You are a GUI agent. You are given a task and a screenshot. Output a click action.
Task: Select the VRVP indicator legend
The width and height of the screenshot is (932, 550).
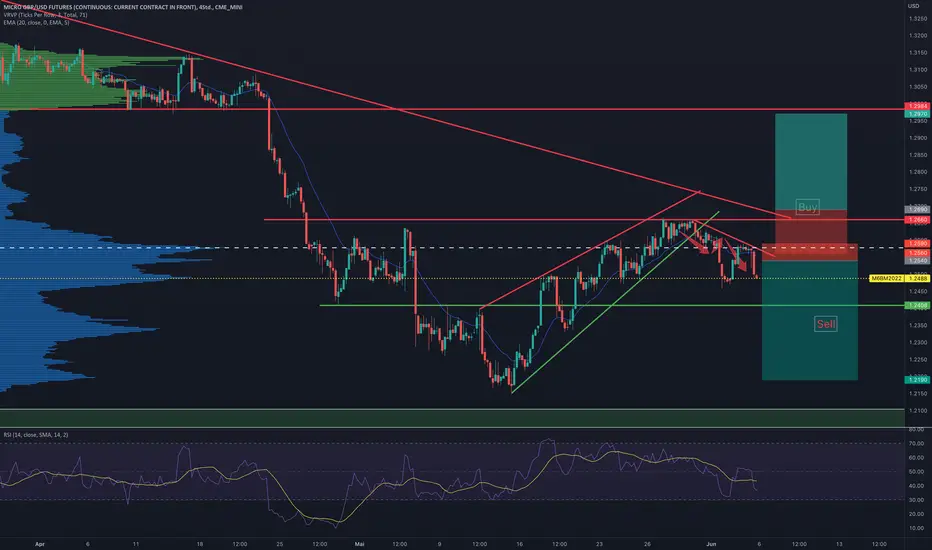click(45, 15)
